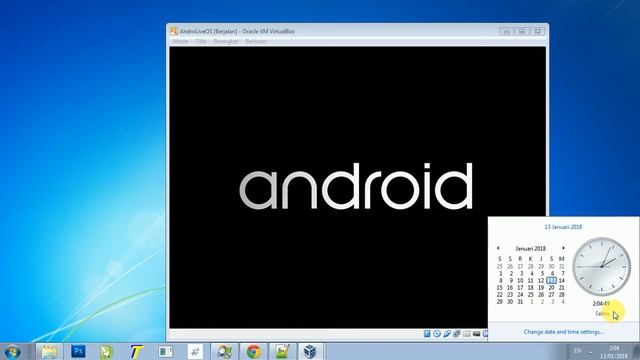Show hidden tray icons arrow
Image resolution: width=640 pixels, height=360 pixels.
click(591, 351)
